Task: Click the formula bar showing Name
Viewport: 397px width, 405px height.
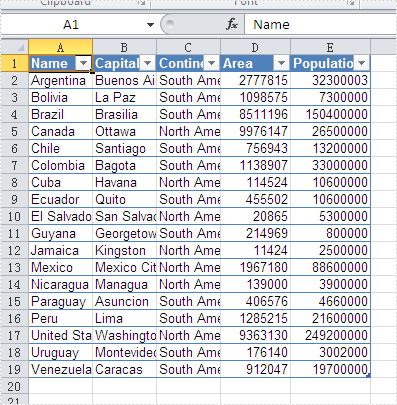Action: tap(320, 25)
